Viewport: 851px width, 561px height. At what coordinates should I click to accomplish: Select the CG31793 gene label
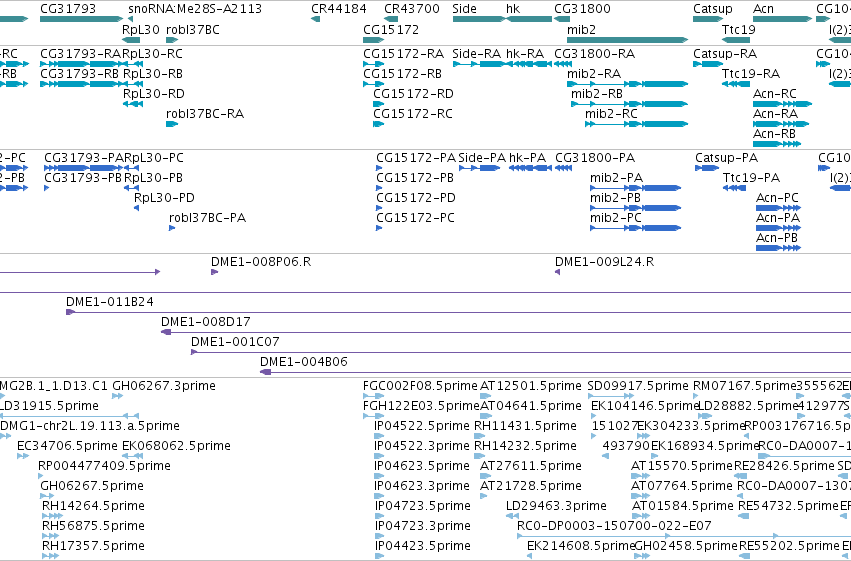[68, 9]
